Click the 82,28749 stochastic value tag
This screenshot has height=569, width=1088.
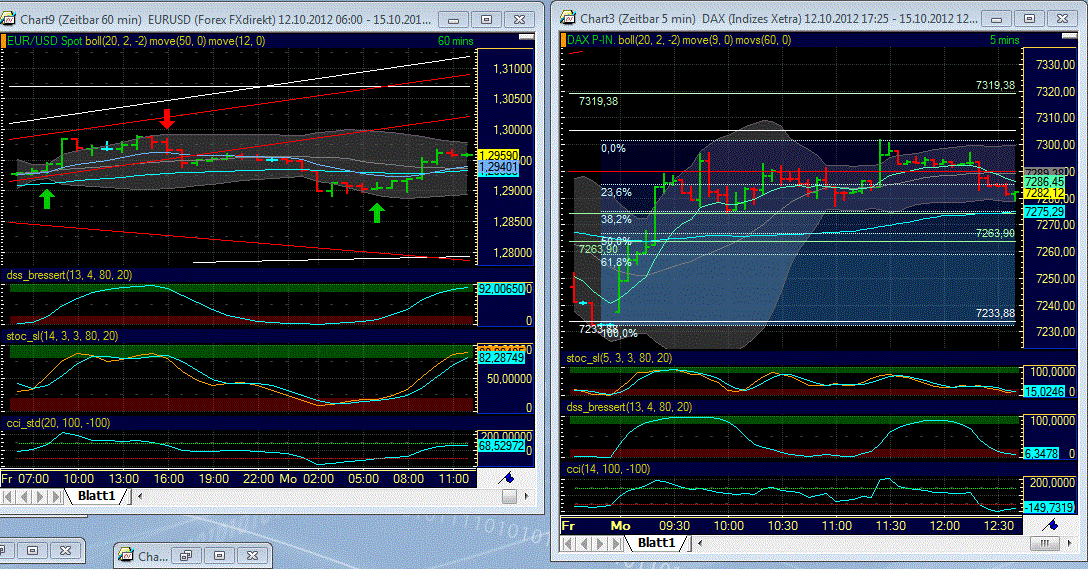[502, 358]
